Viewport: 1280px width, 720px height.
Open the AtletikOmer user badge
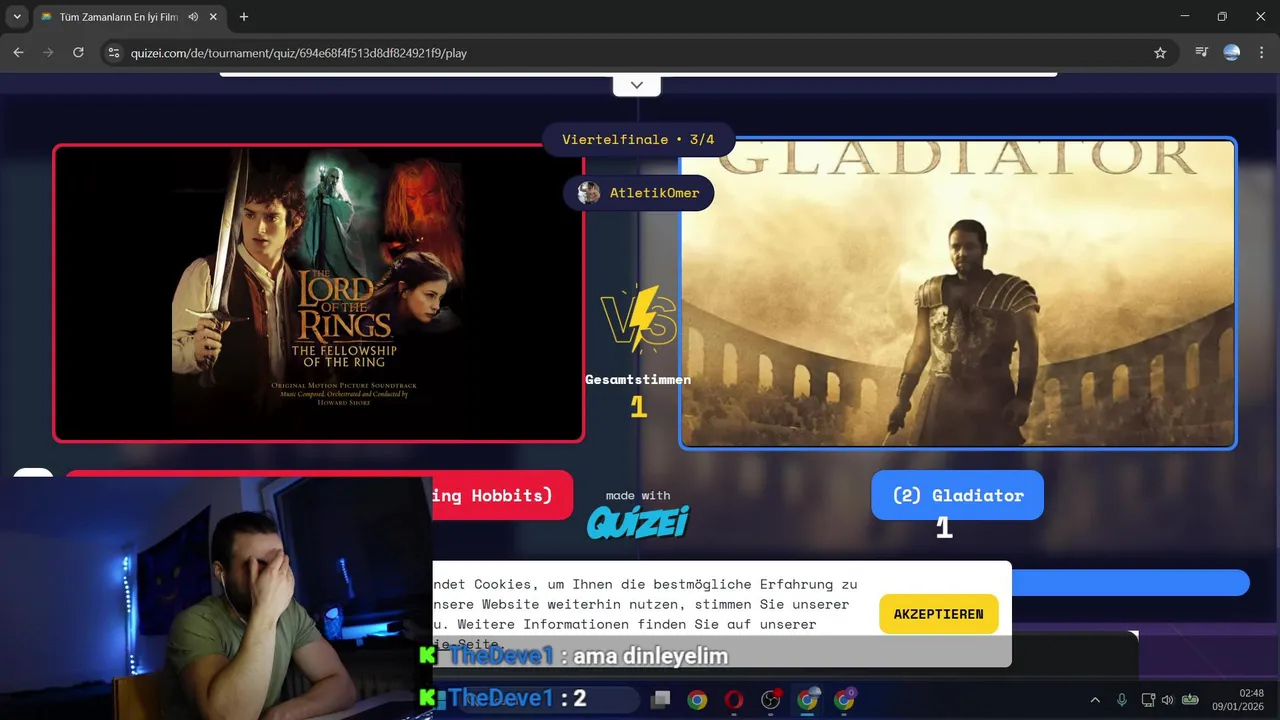[x=638, y=193]
